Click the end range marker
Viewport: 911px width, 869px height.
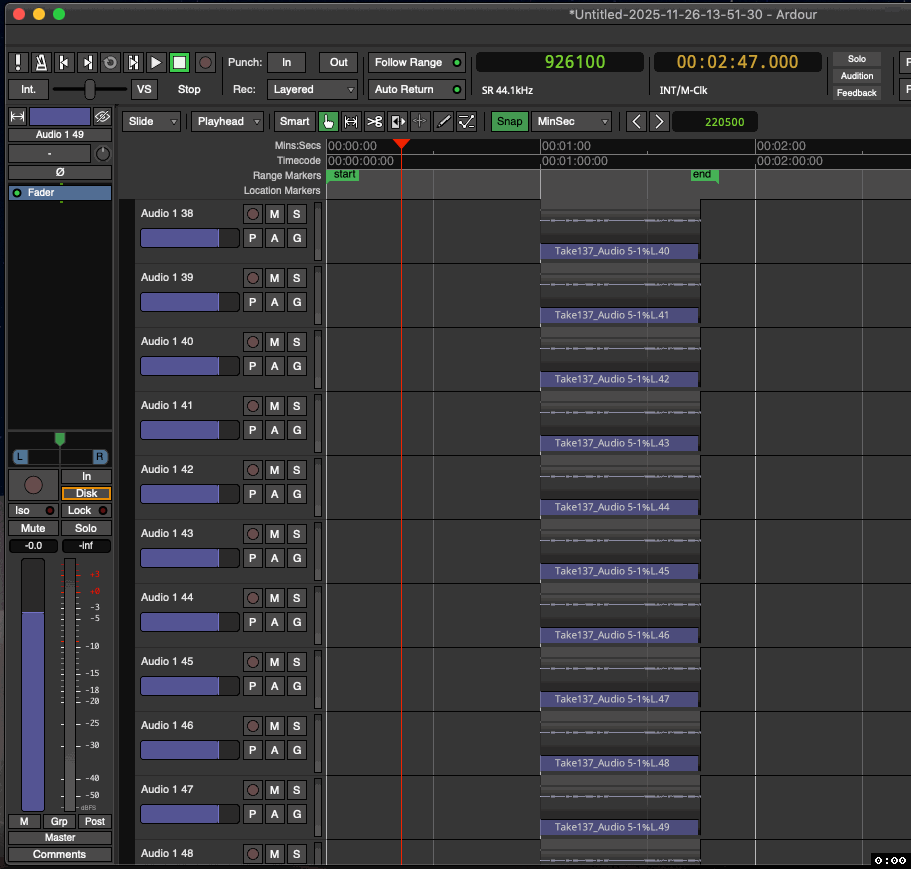703,175
